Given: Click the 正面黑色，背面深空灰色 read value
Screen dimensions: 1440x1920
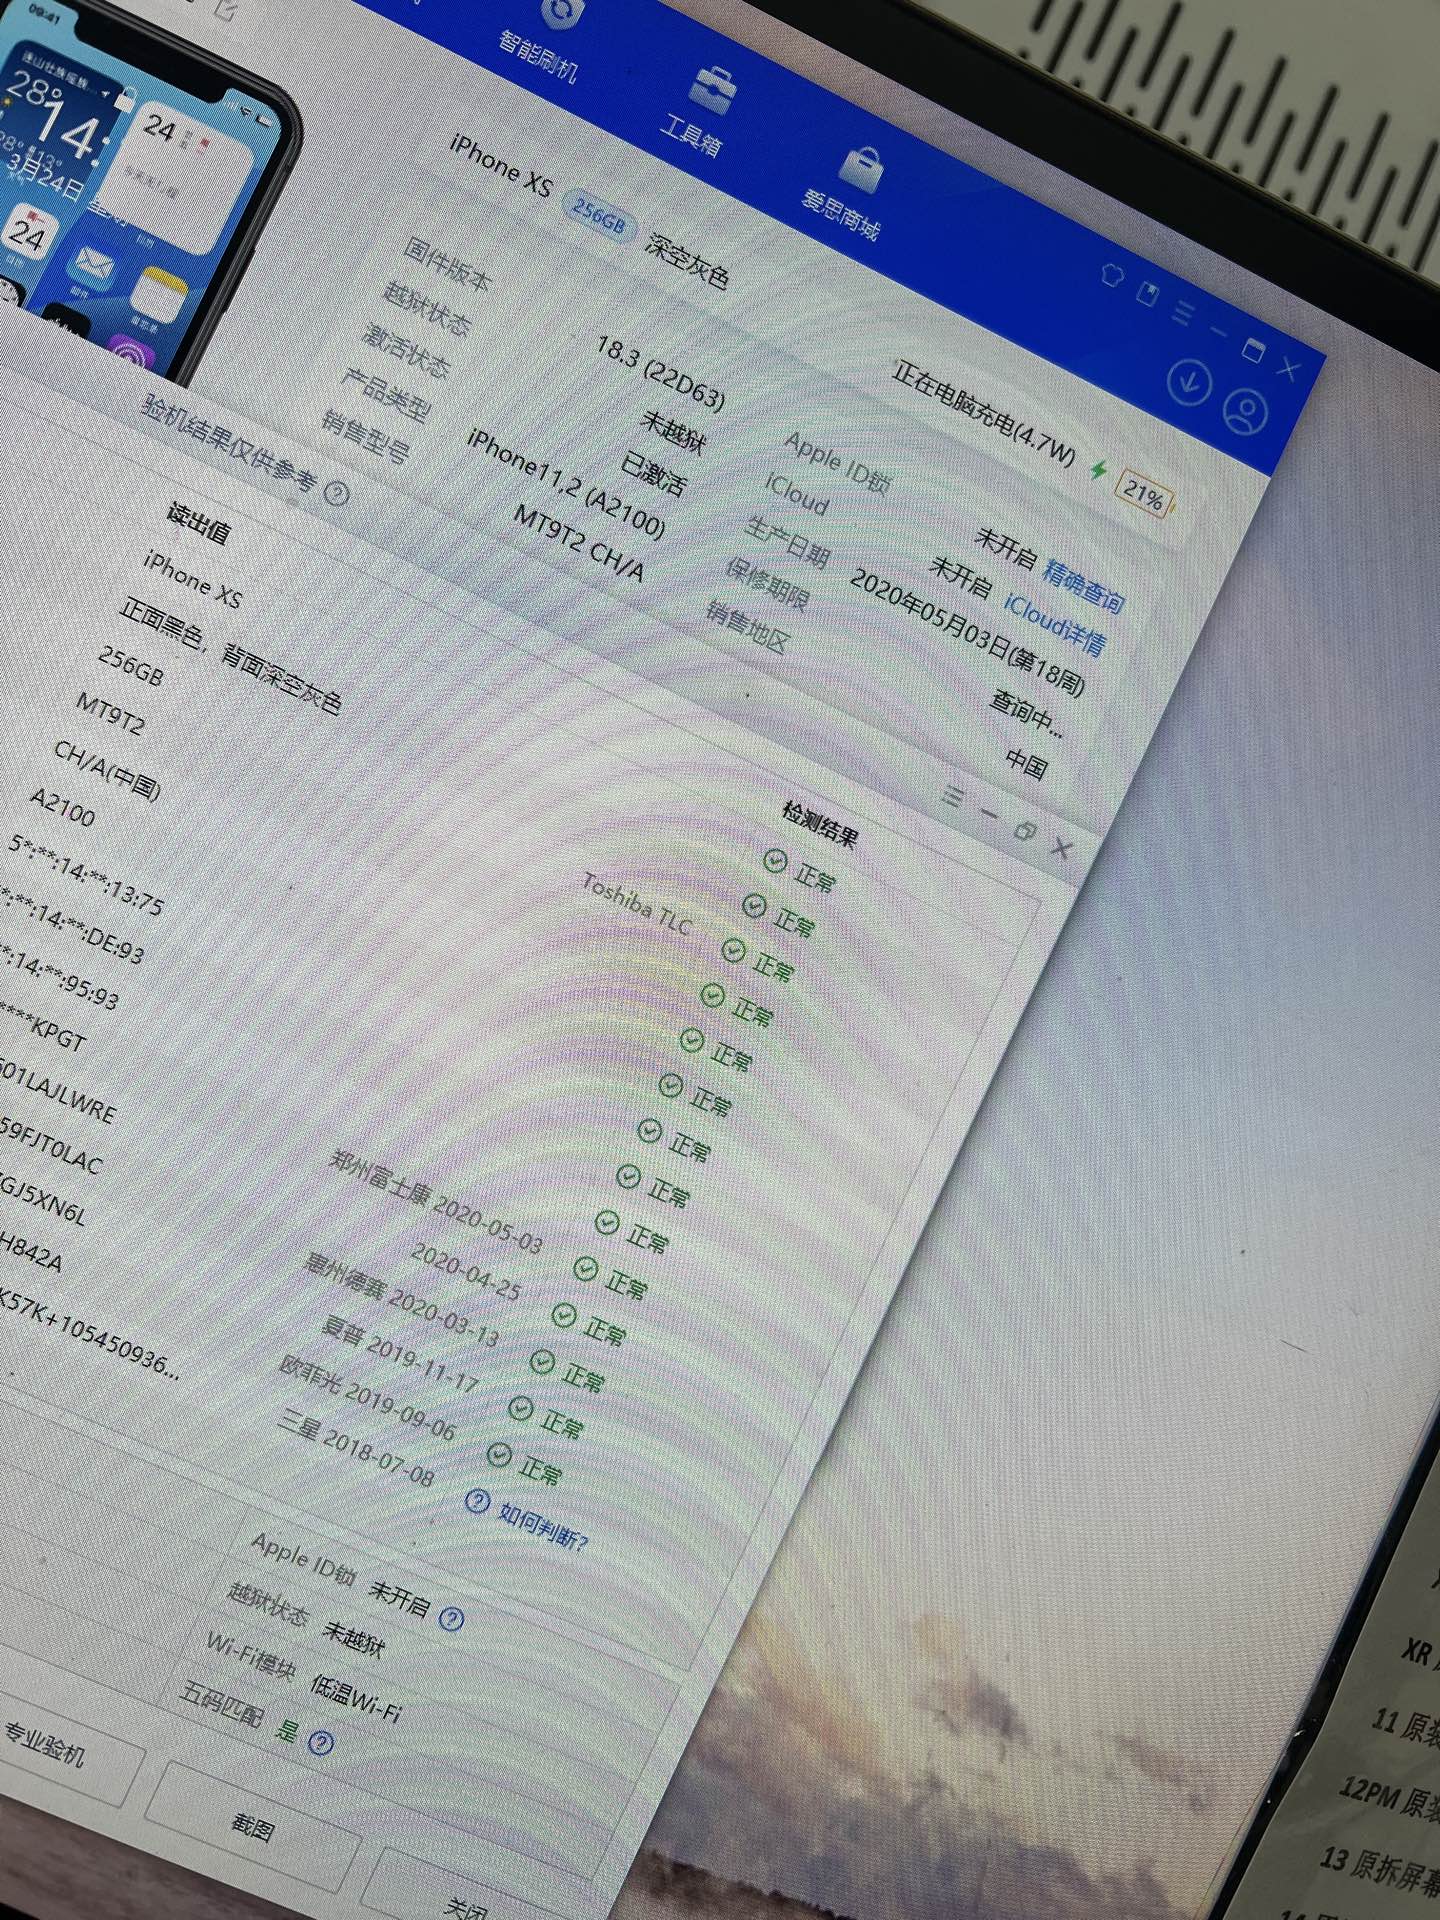Looking at the screenshot, I should pos(230,655).
